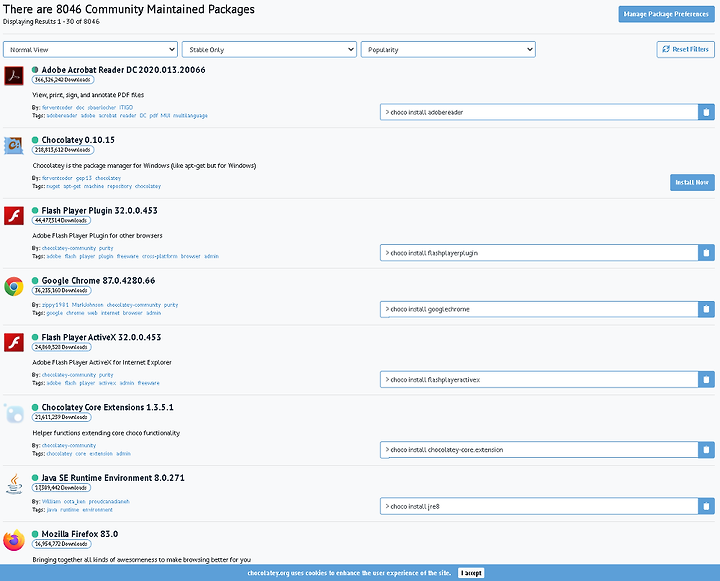Screen dimensions: 720x581
Task: Click ITIGO author link under Adobe Reader
Action: (126, 107)
